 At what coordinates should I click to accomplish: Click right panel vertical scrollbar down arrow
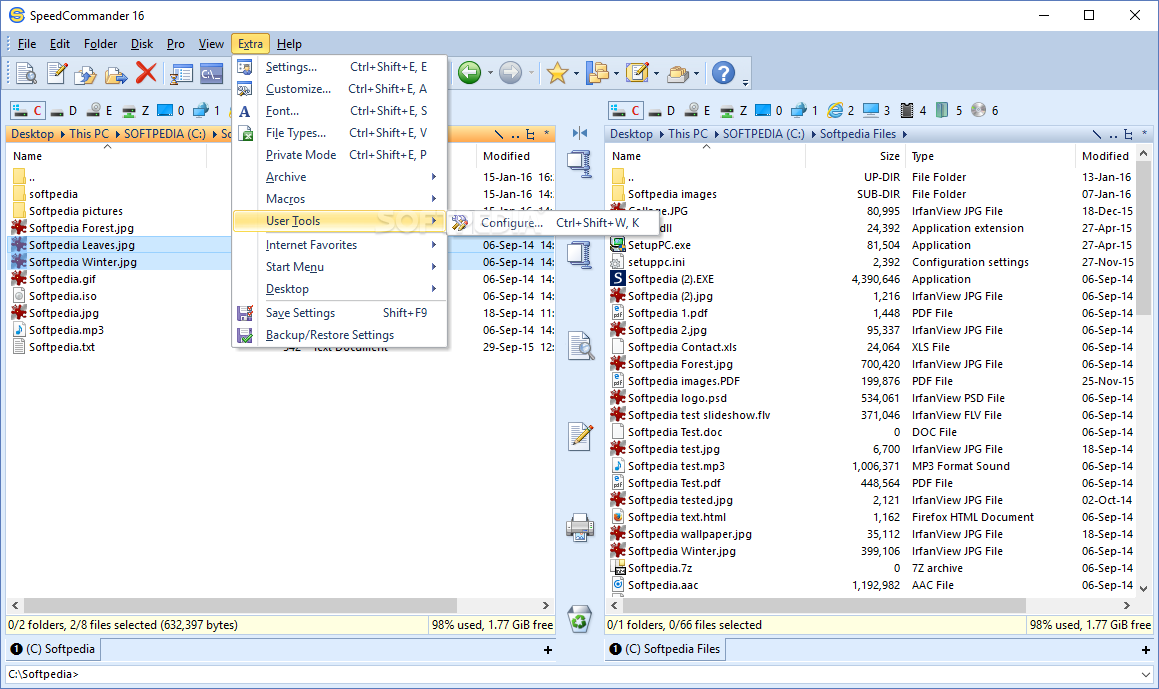[x=1143, y=588]
